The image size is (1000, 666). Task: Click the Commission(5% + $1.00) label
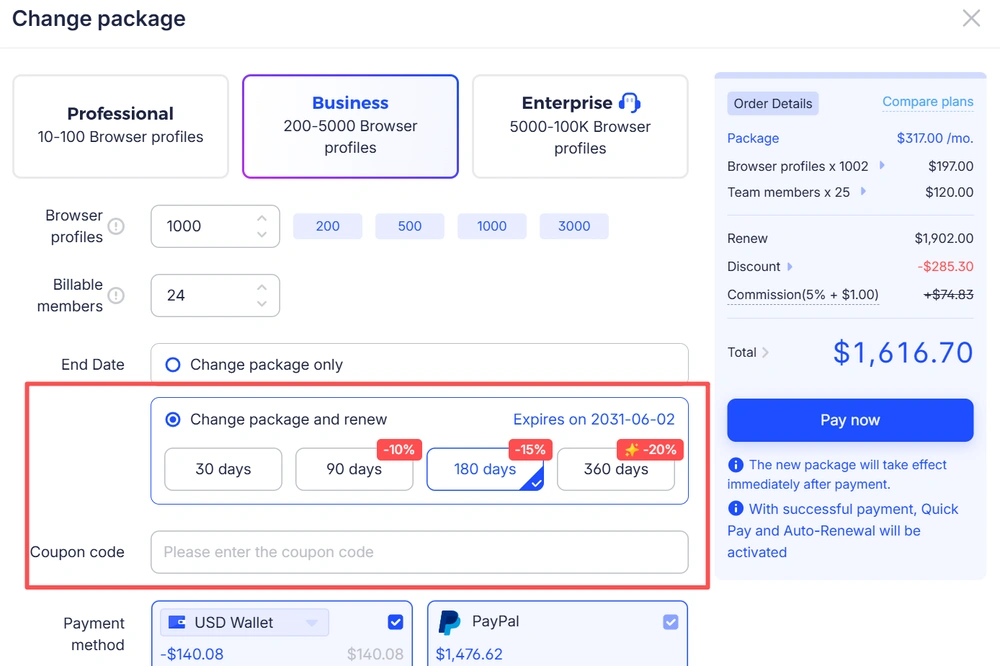tap(803, 295)
